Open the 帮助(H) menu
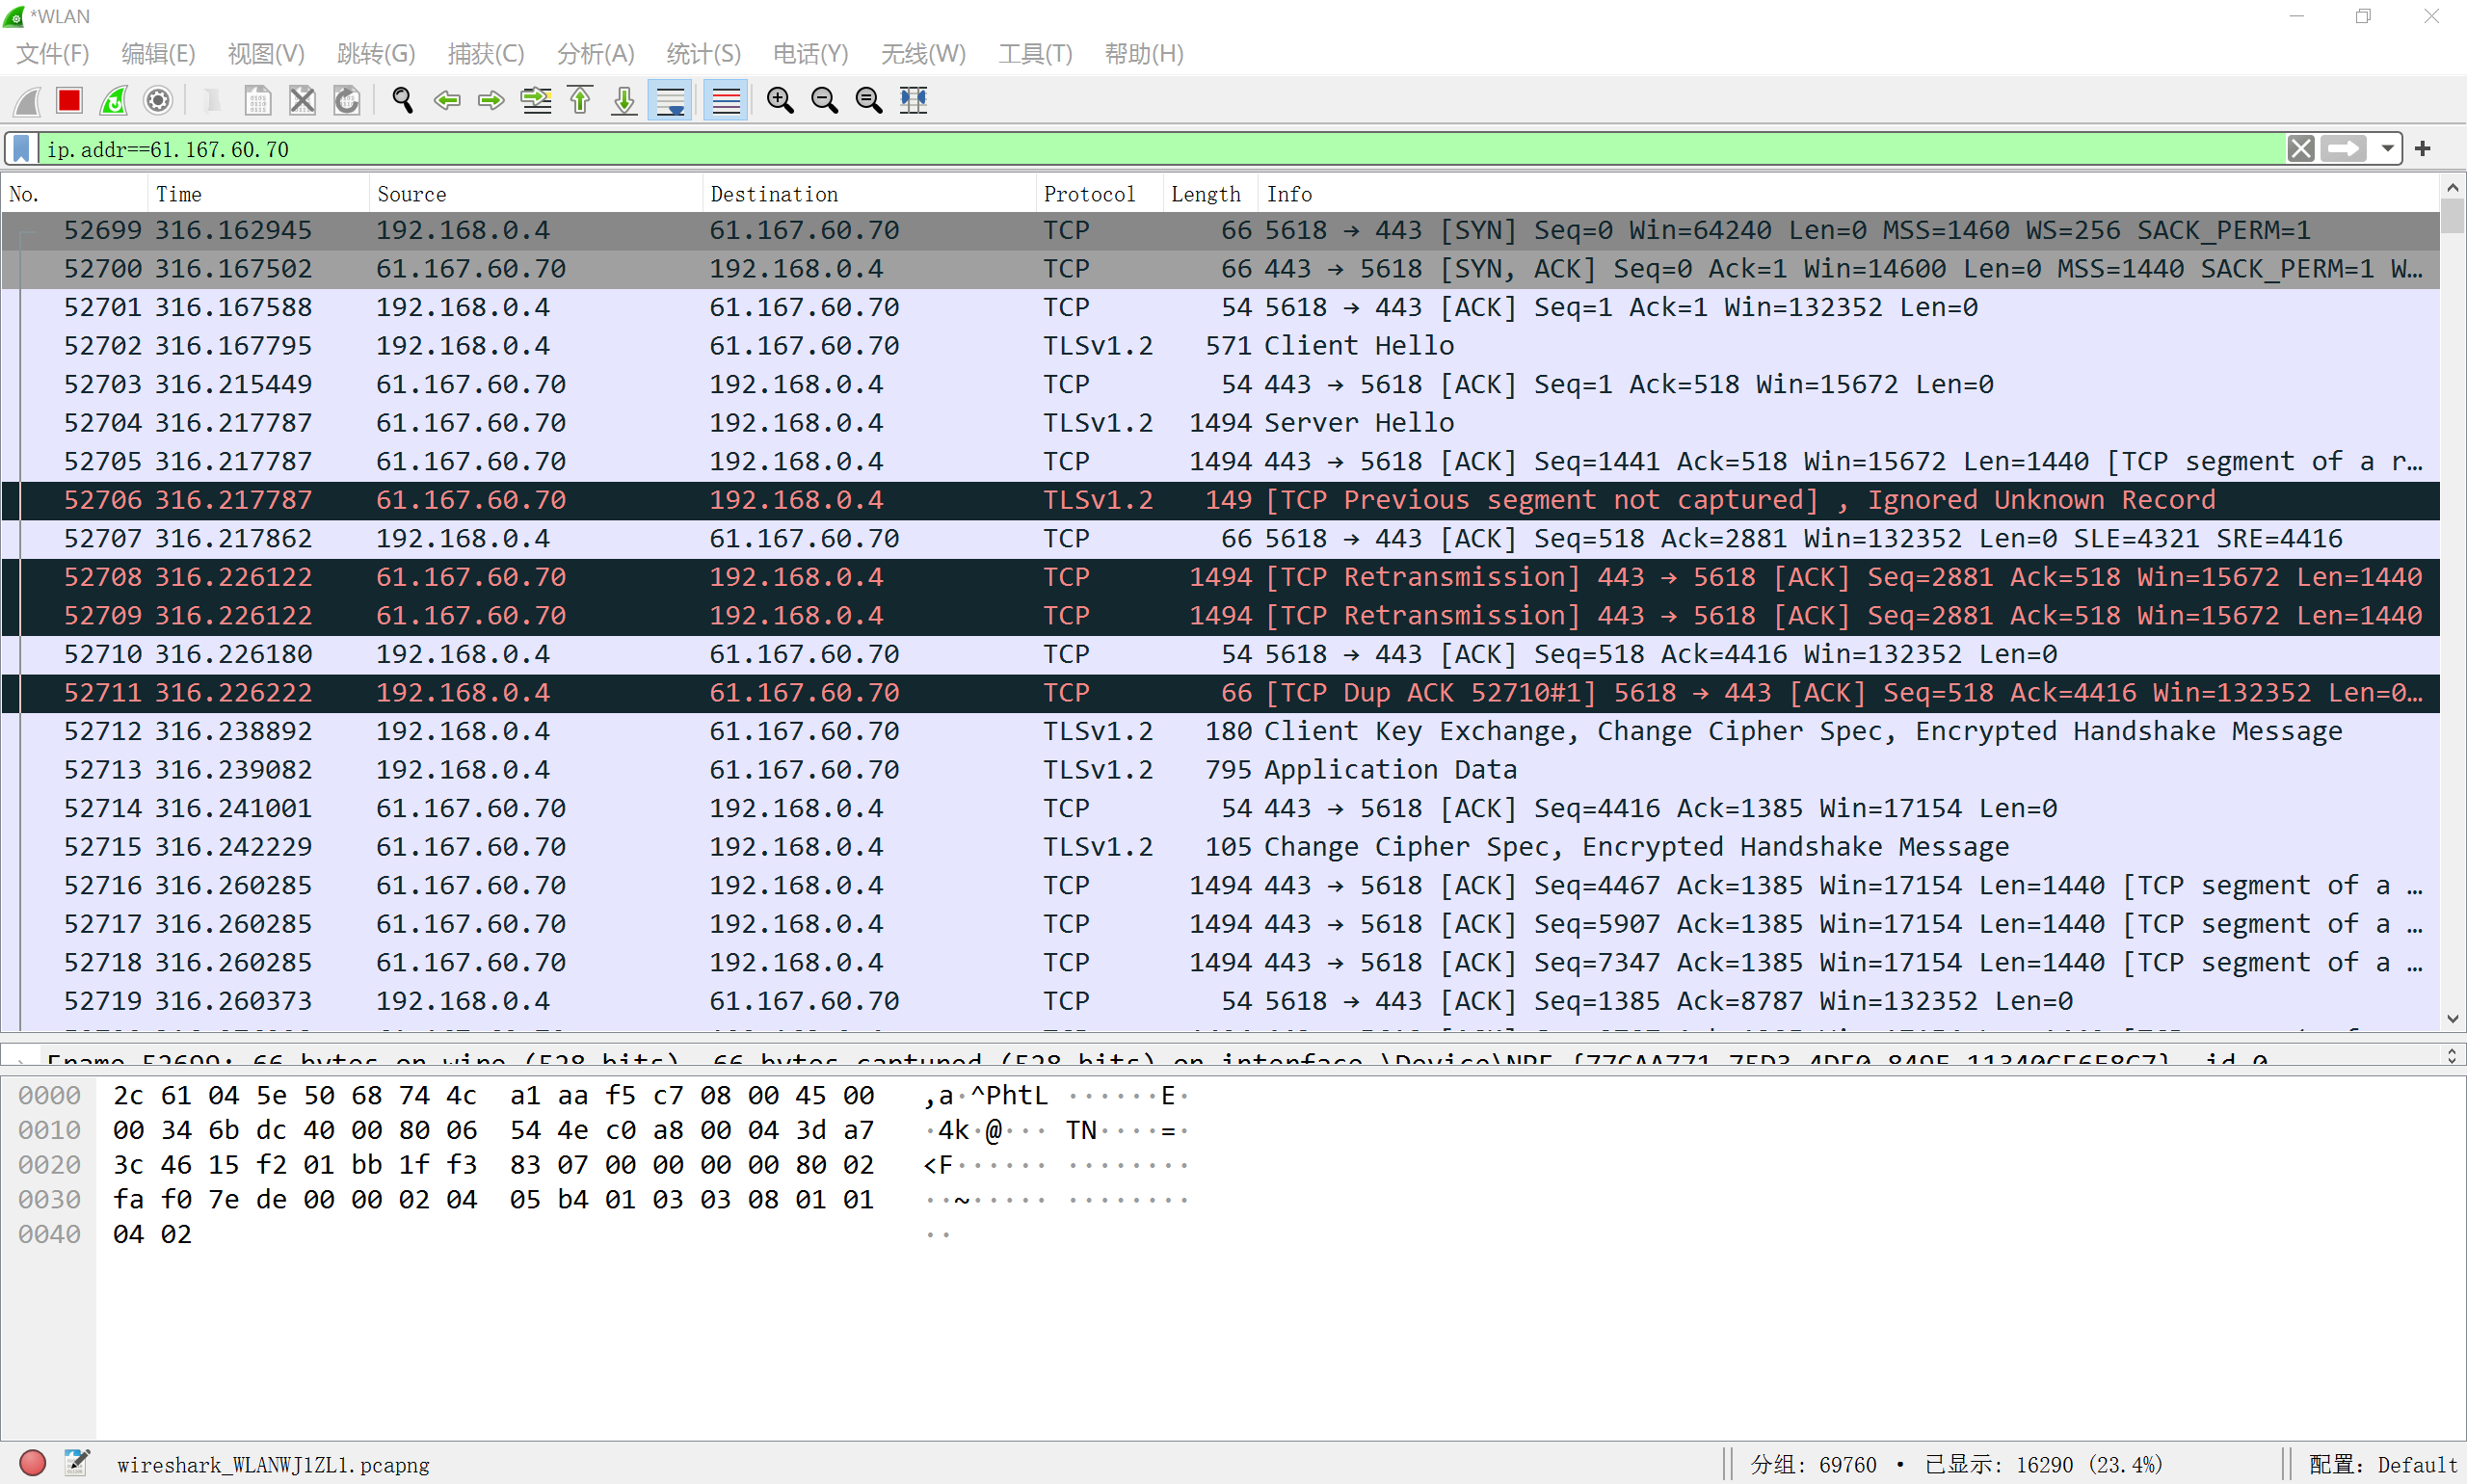 pos(1144,53)
